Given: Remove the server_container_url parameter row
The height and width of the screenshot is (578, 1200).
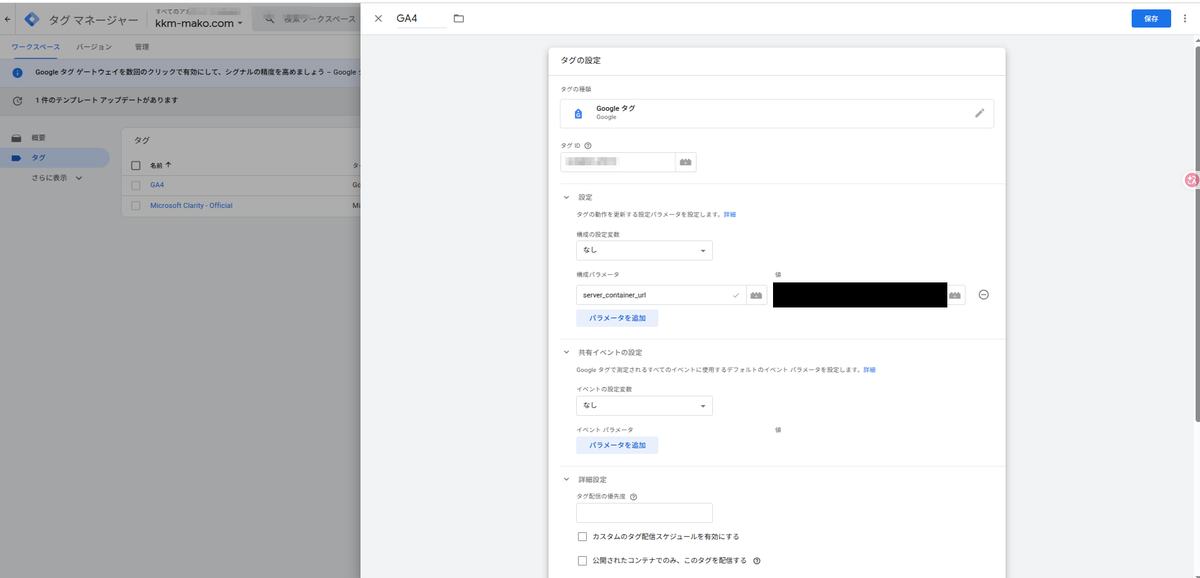Looking at the screenshot, I should click(x=984, y=295).
